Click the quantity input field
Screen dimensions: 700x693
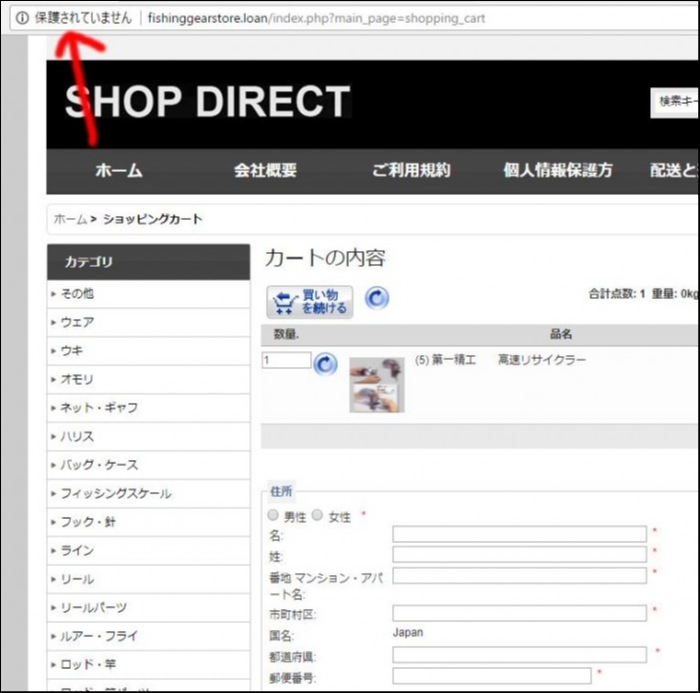[x=287, y=360]
